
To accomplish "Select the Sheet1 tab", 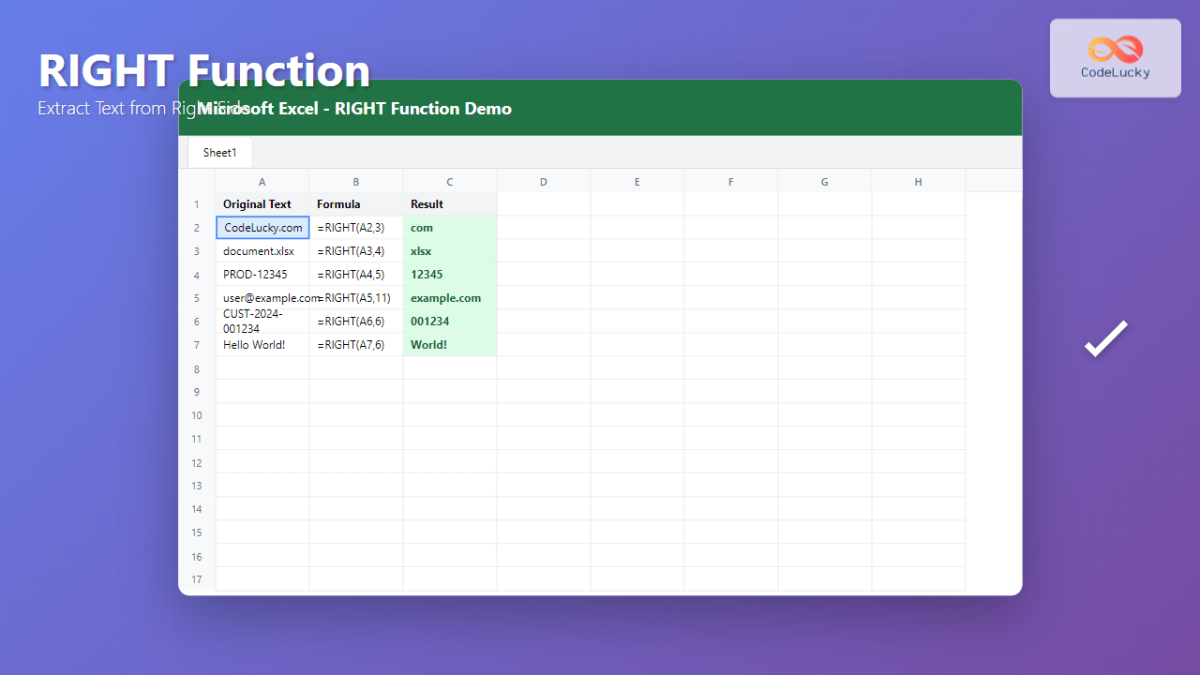I will [219, 152].
